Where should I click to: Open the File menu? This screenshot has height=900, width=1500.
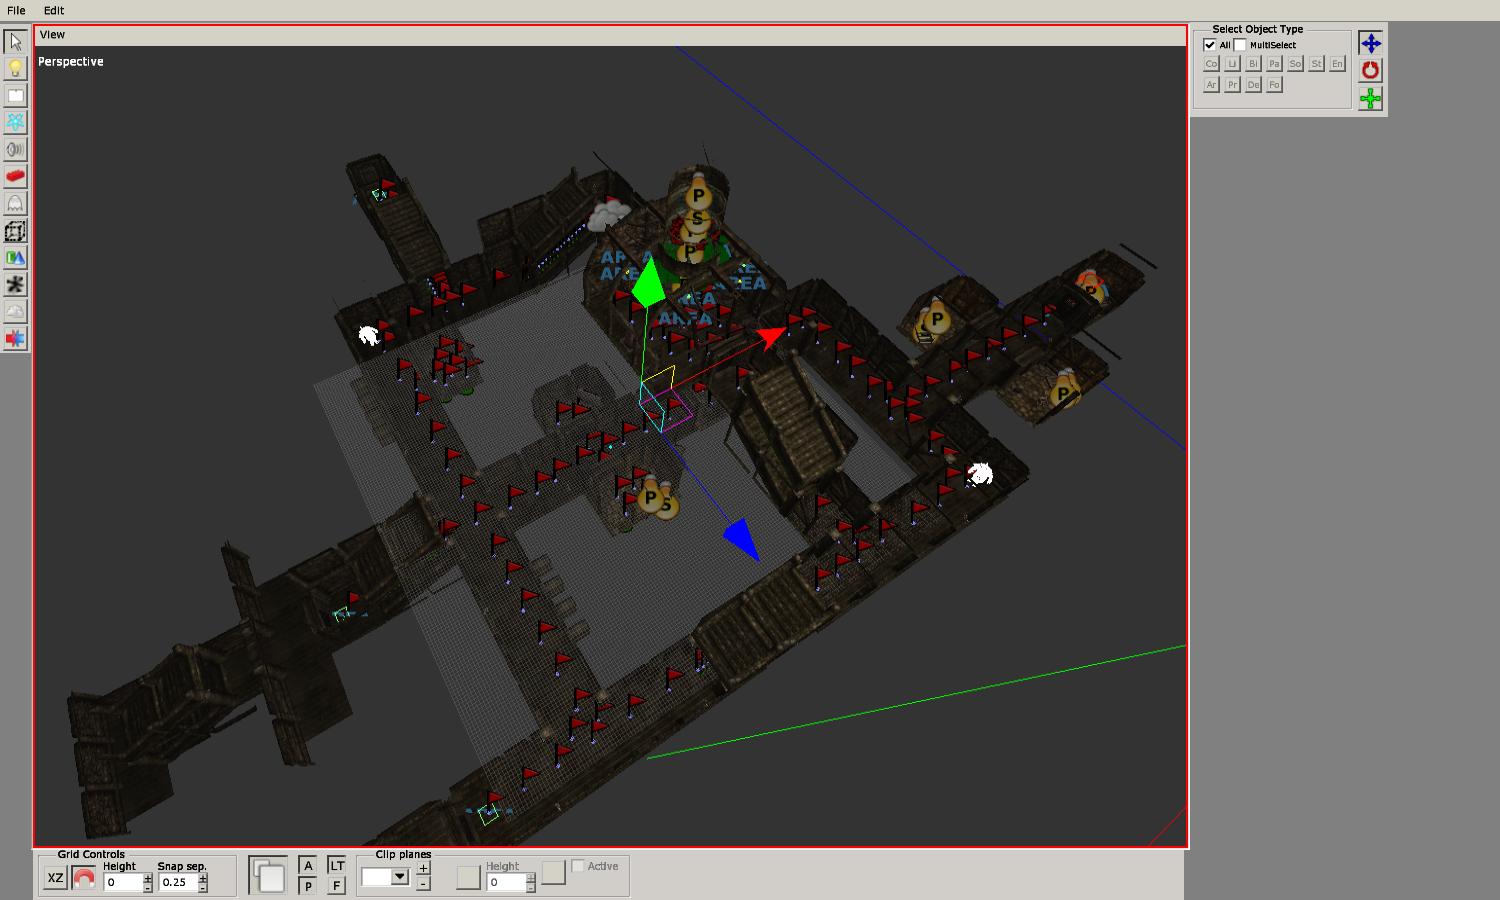pyautogui.click(x=16, y=10)
